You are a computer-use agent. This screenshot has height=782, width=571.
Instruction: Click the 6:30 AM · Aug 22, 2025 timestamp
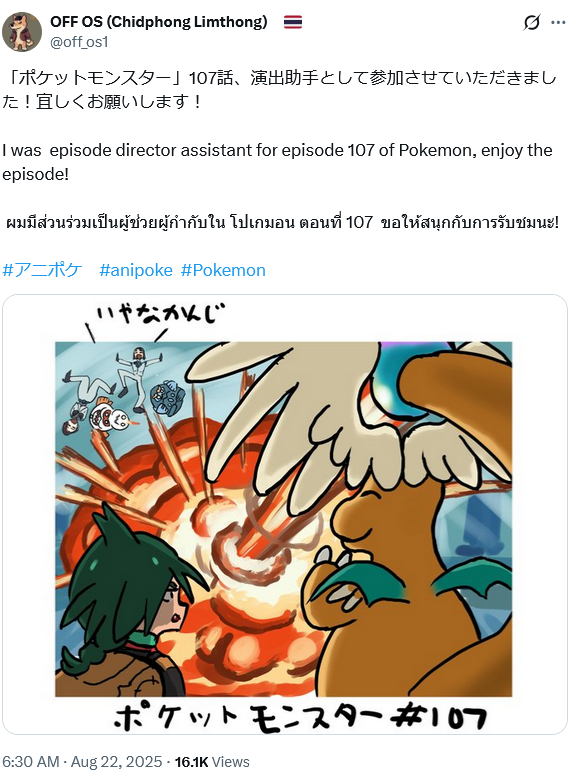point(82,762)
